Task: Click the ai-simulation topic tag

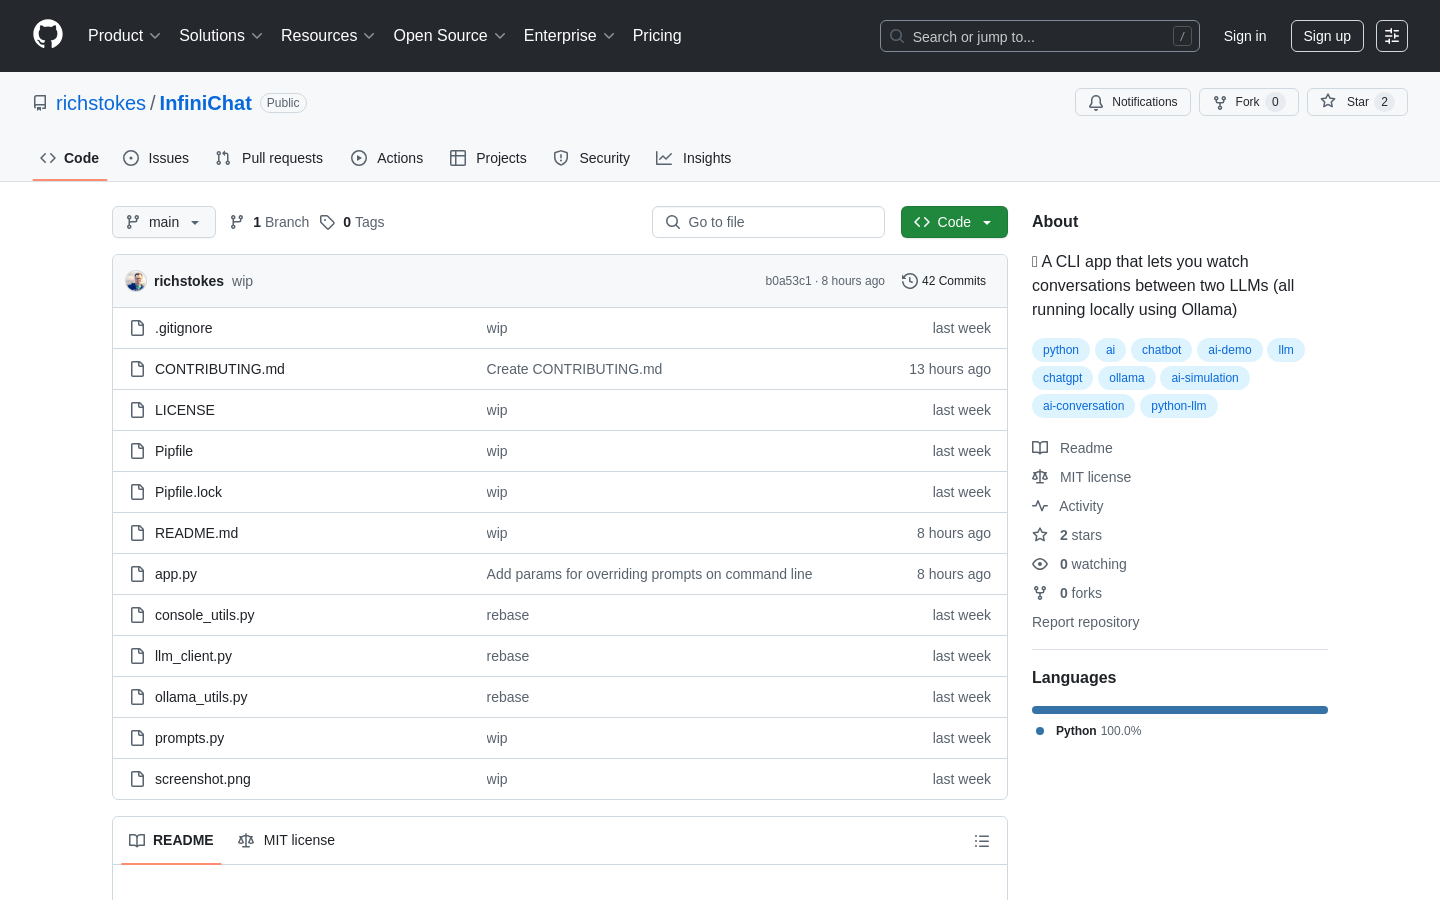Action: point(1205,378)
